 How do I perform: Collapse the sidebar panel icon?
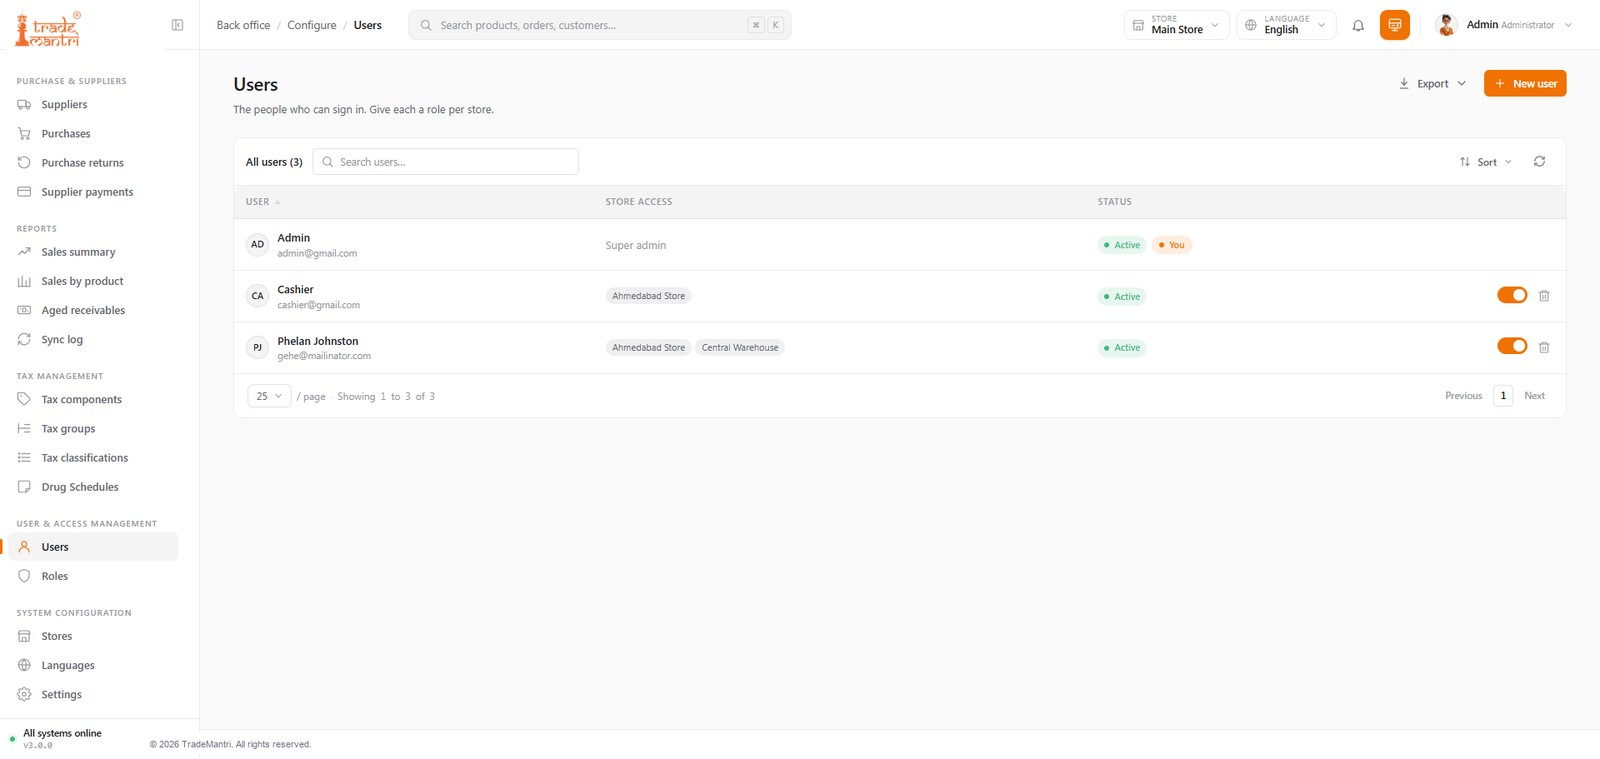click(x=177, y=25)
